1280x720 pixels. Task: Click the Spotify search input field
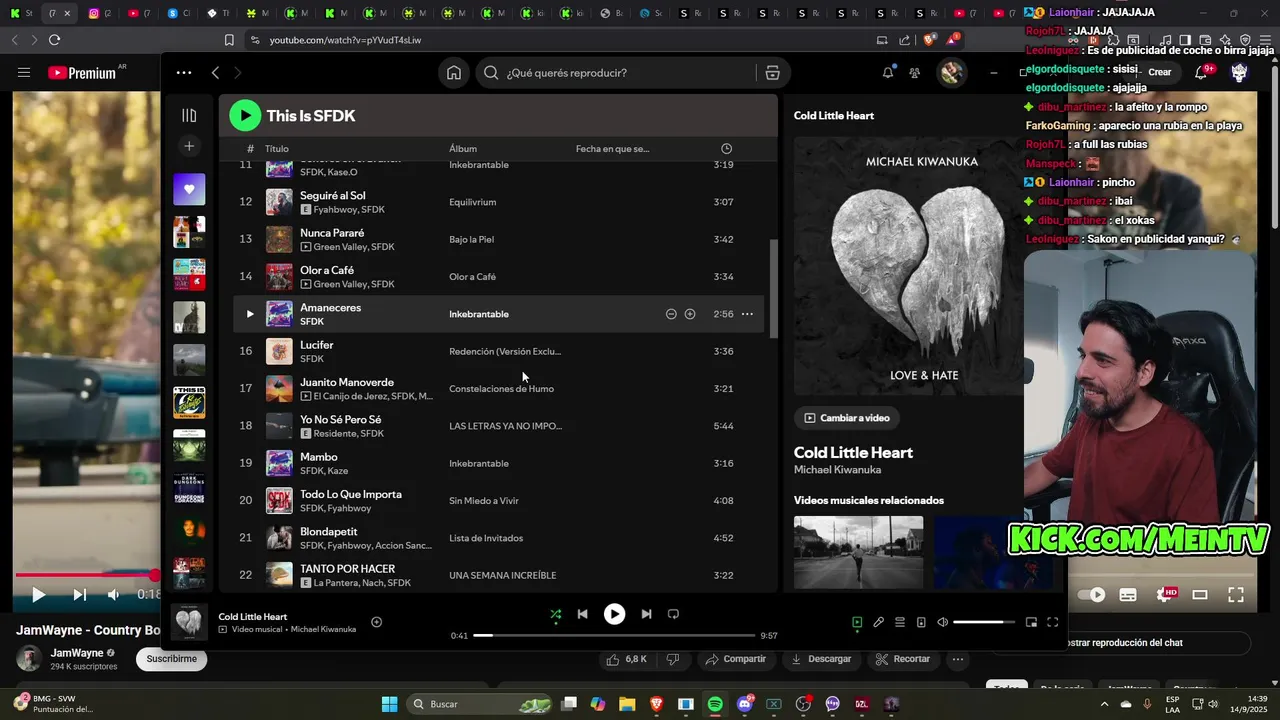point(628,73)
